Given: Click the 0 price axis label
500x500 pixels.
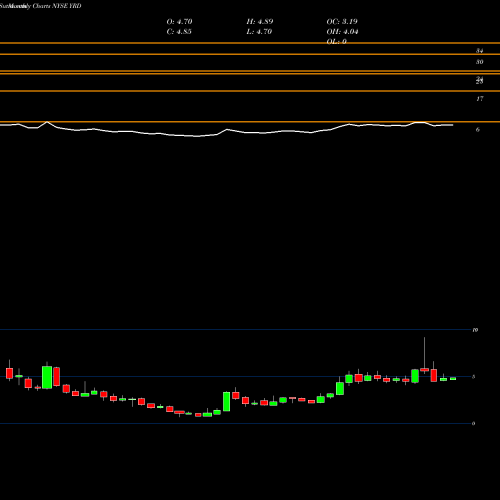Looking at the screenshot, I should pyautogui.click(x=473, y=424).
